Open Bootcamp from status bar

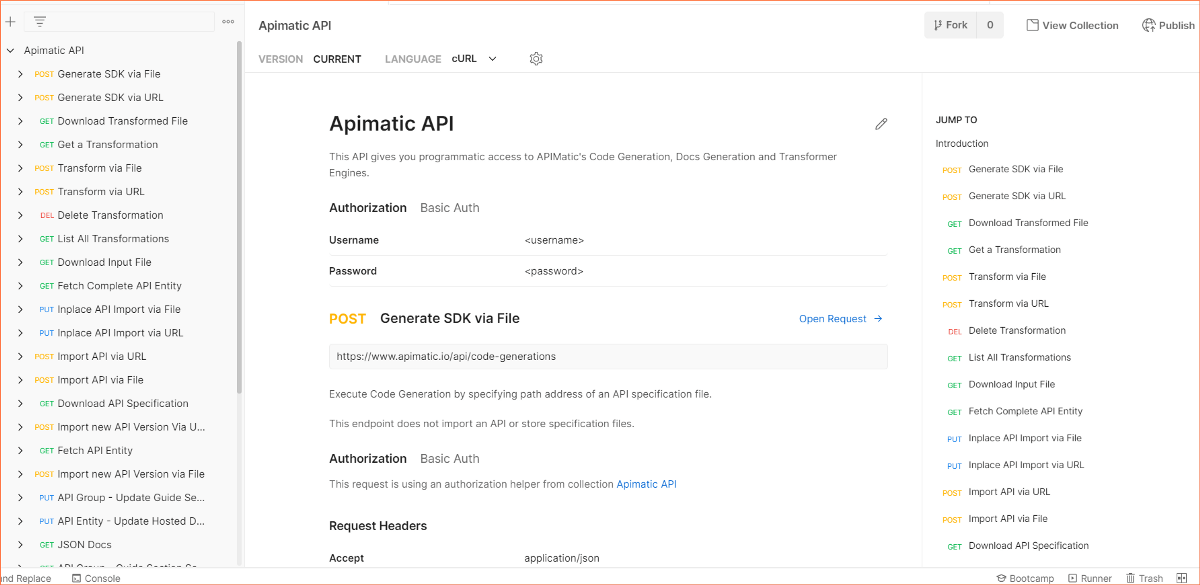pos(1025,579)
